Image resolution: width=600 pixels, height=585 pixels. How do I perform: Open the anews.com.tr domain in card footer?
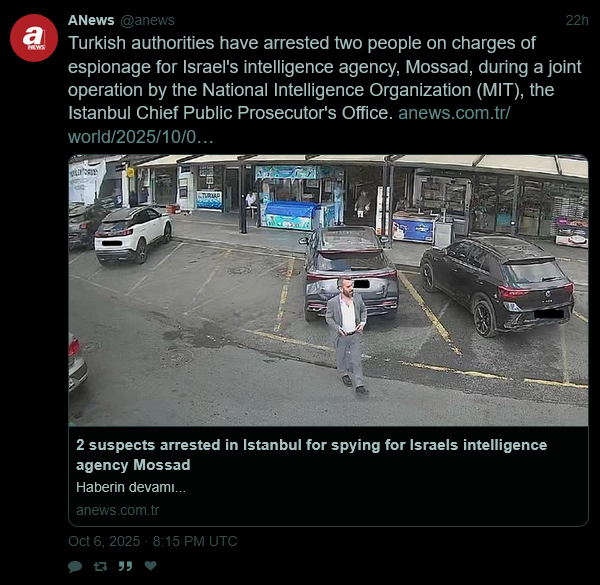117,510
